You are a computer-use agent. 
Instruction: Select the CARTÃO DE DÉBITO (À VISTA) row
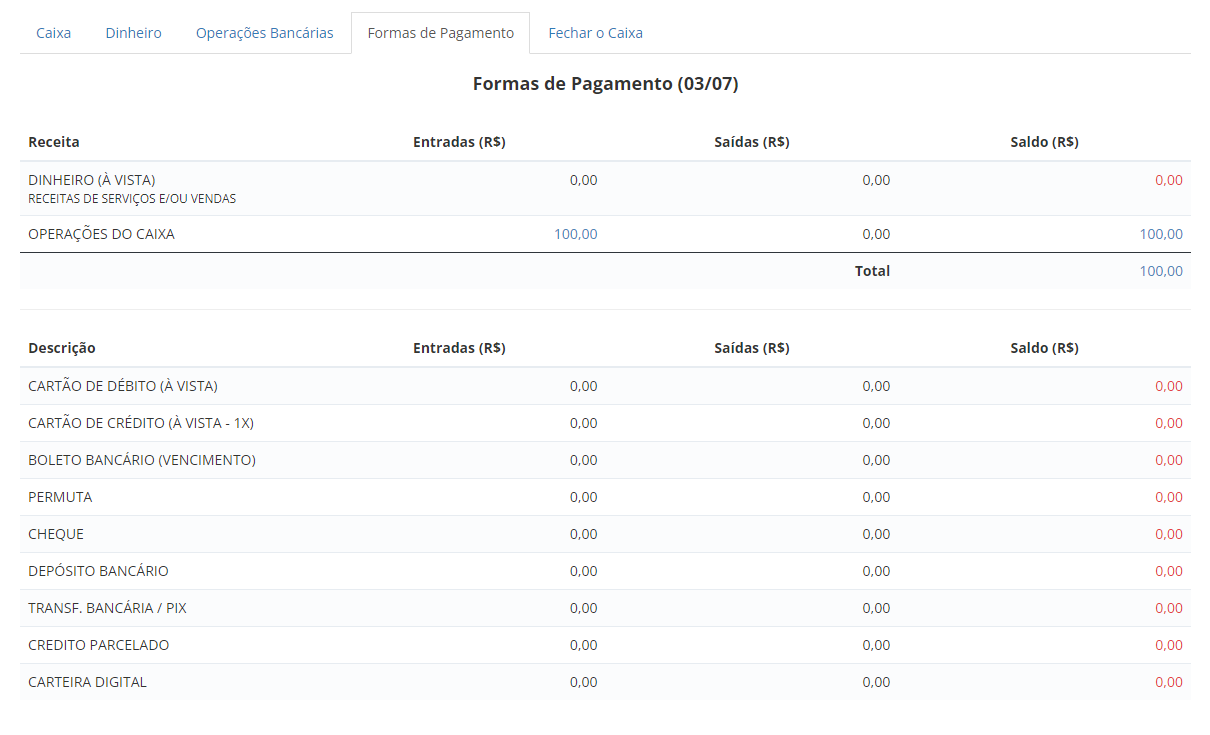605,386
